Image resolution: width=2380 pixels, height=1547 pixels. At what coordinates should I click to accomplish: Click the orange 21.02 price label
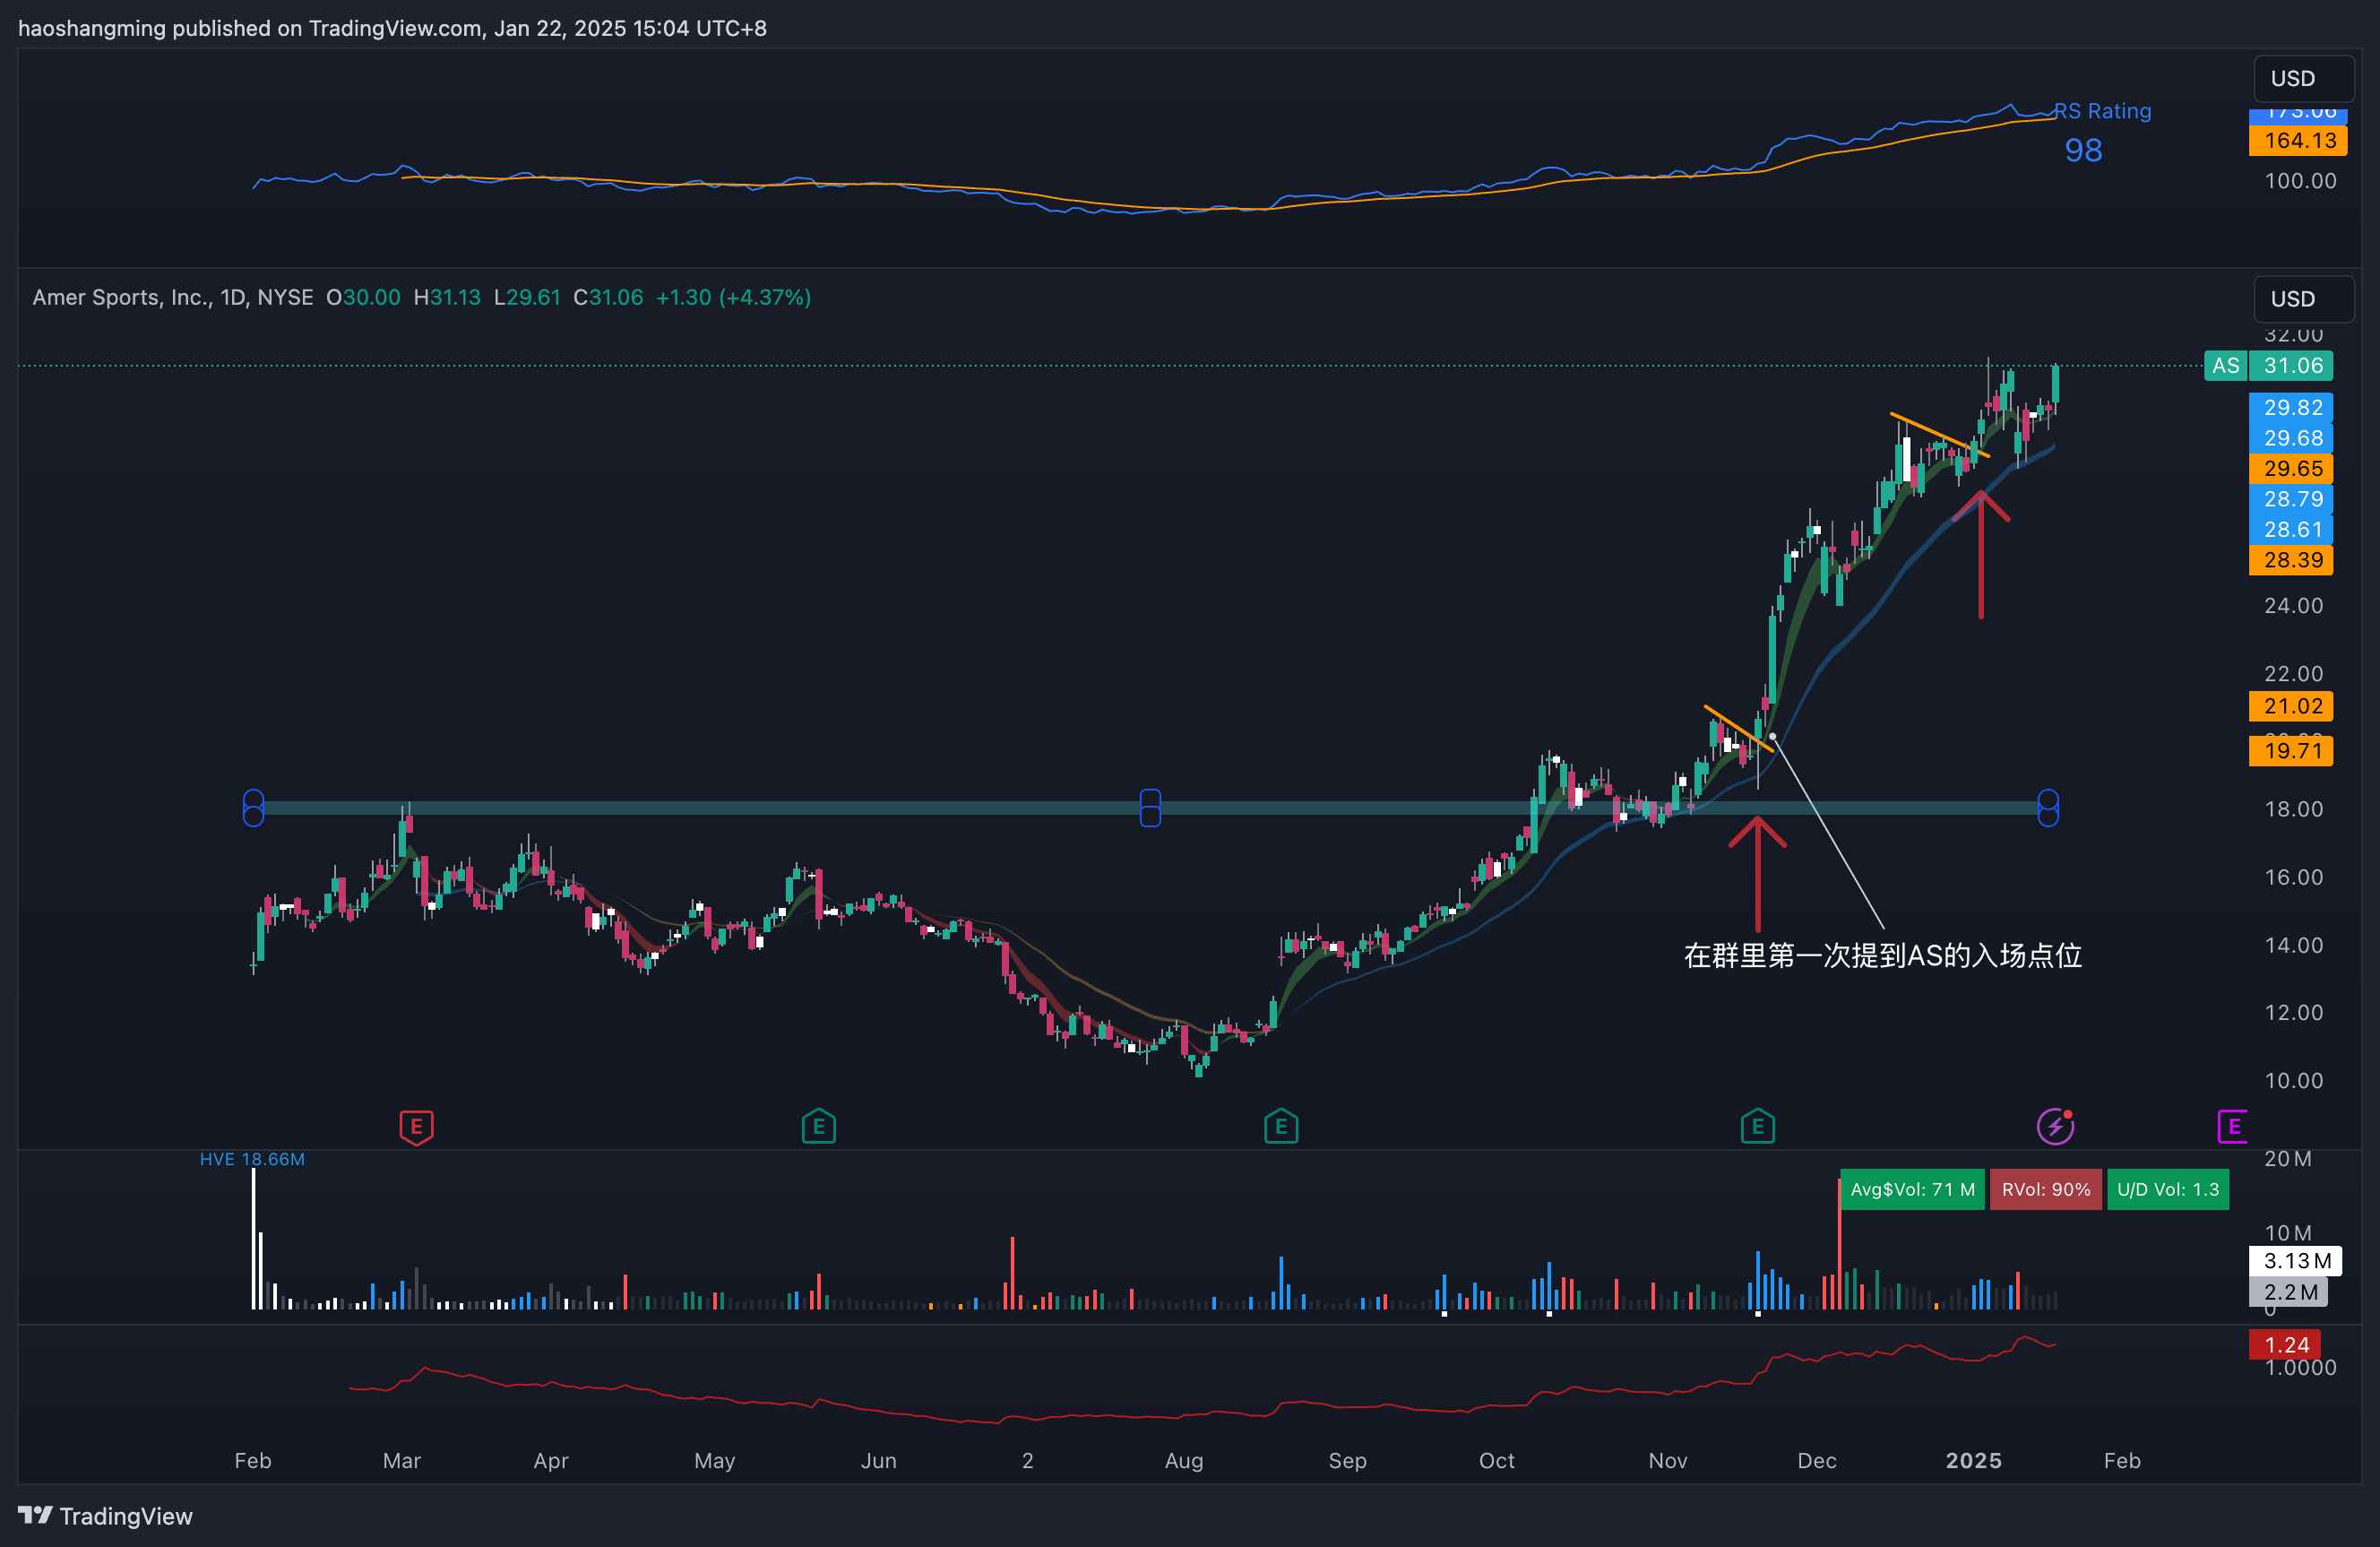point(2290,706)
